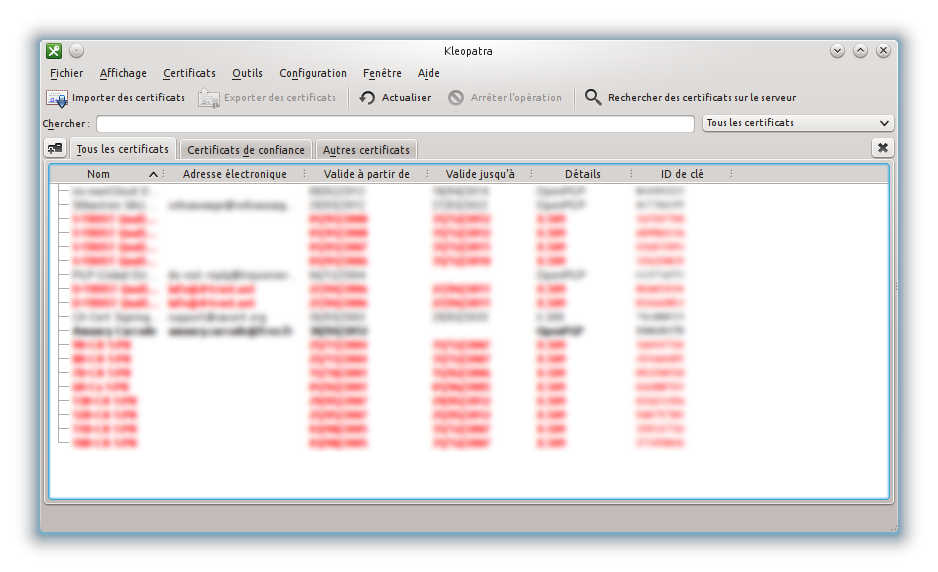Viewport: 938px width, 572px height.
Task: Click the Import certificates toolbar icon
Action: pos(56,98)
